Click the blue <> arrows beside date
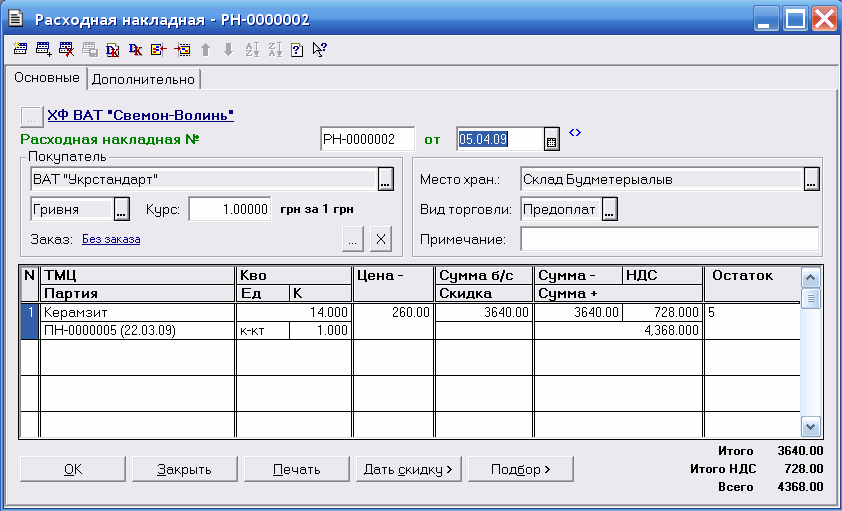The image size is (842, 511). [575, 132]
